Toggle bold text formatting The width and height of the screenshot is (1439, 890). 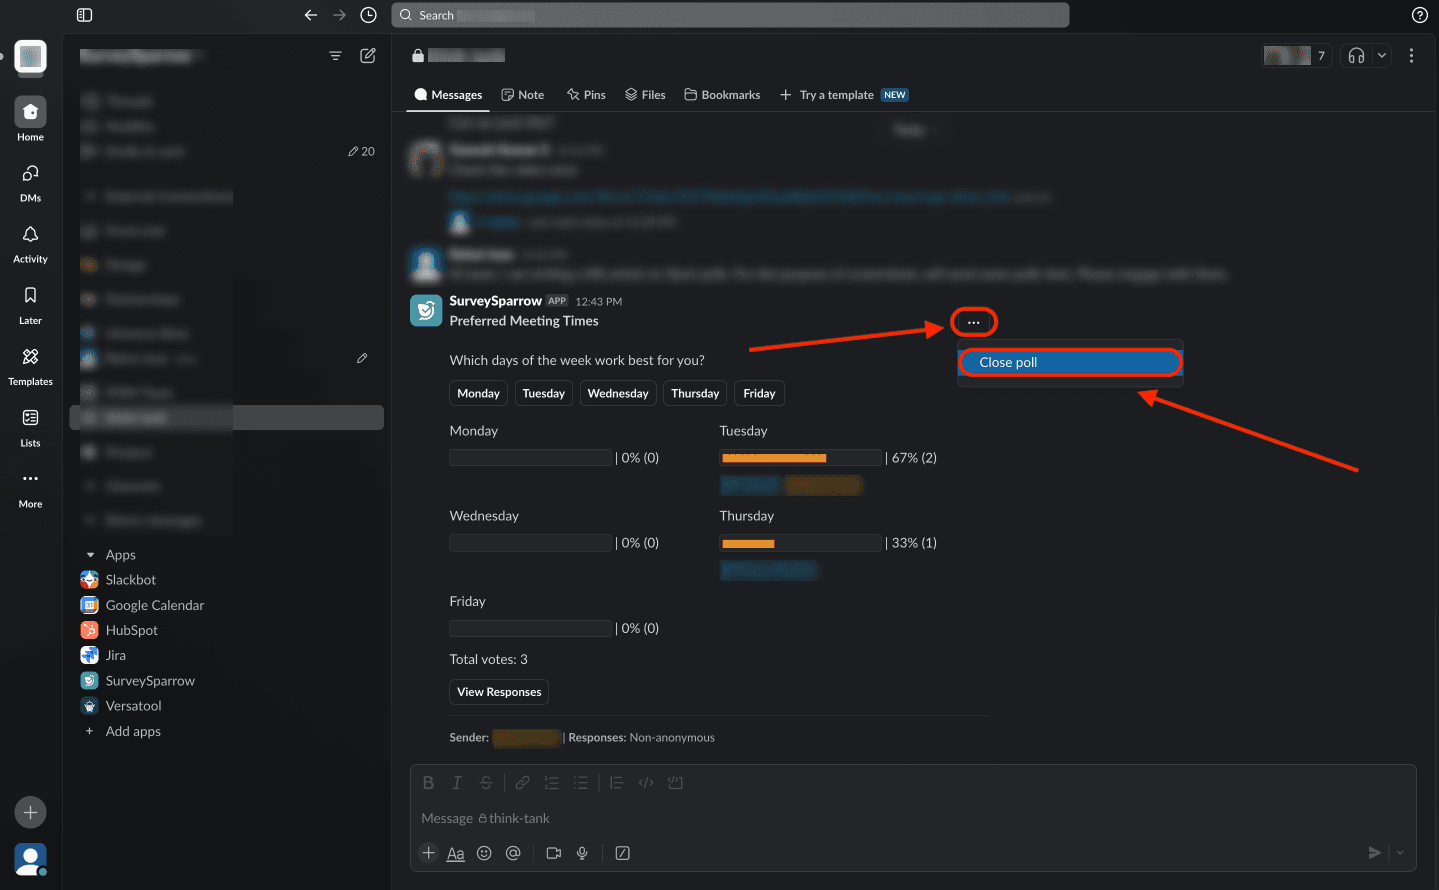(428, 783)
